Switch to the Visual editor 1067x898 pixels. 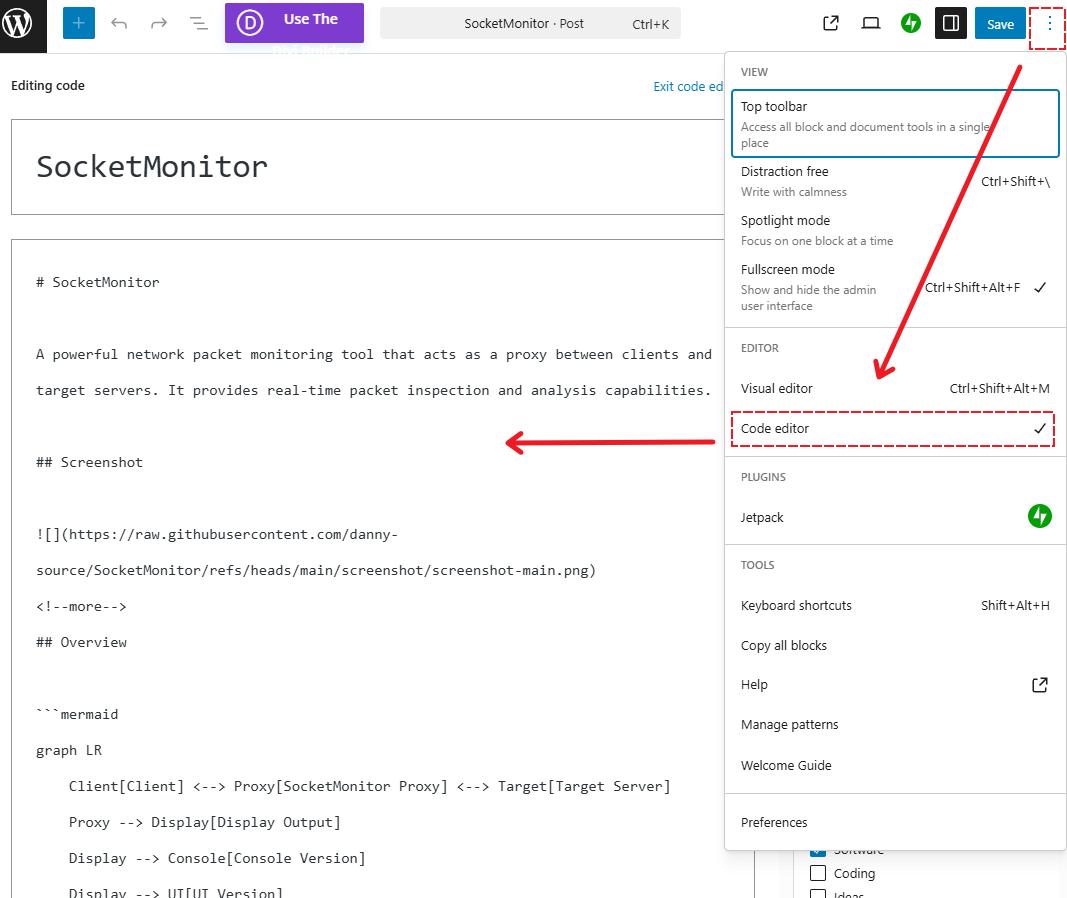coord(895,388)
